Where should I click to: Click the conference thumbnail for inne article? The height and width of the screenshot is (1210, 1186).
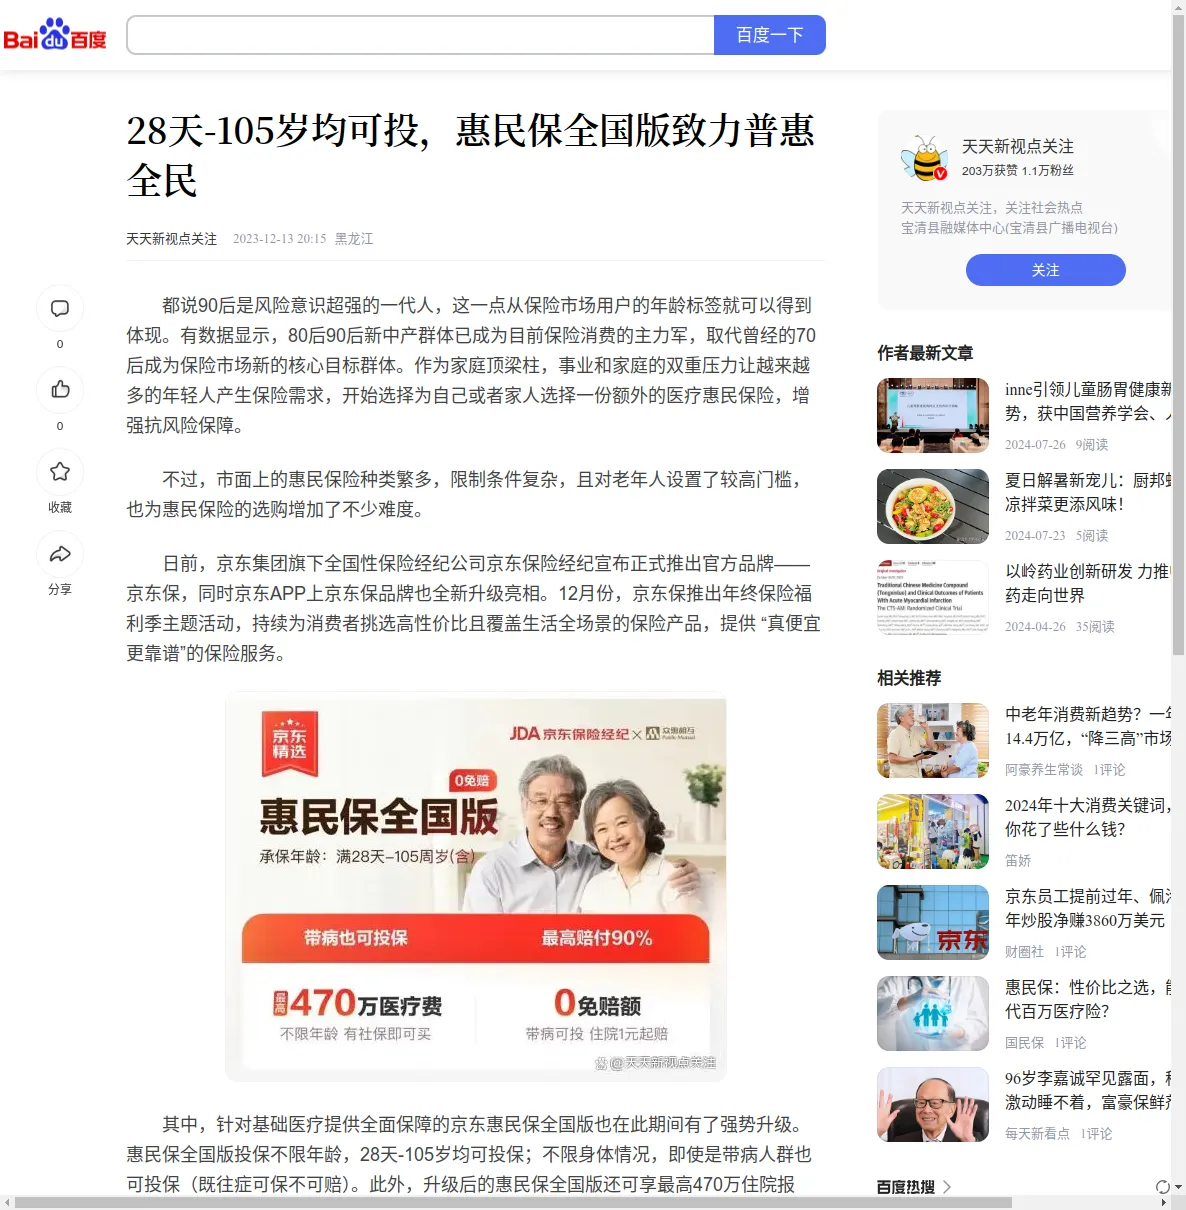[933, 415]
